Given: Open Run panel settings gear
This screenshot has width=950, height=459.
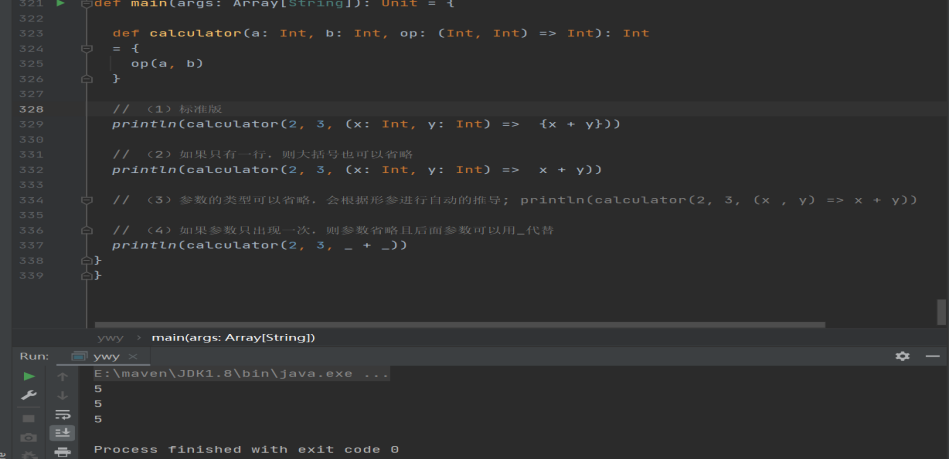Looking at the screenshot, I should tap(903, 356).
